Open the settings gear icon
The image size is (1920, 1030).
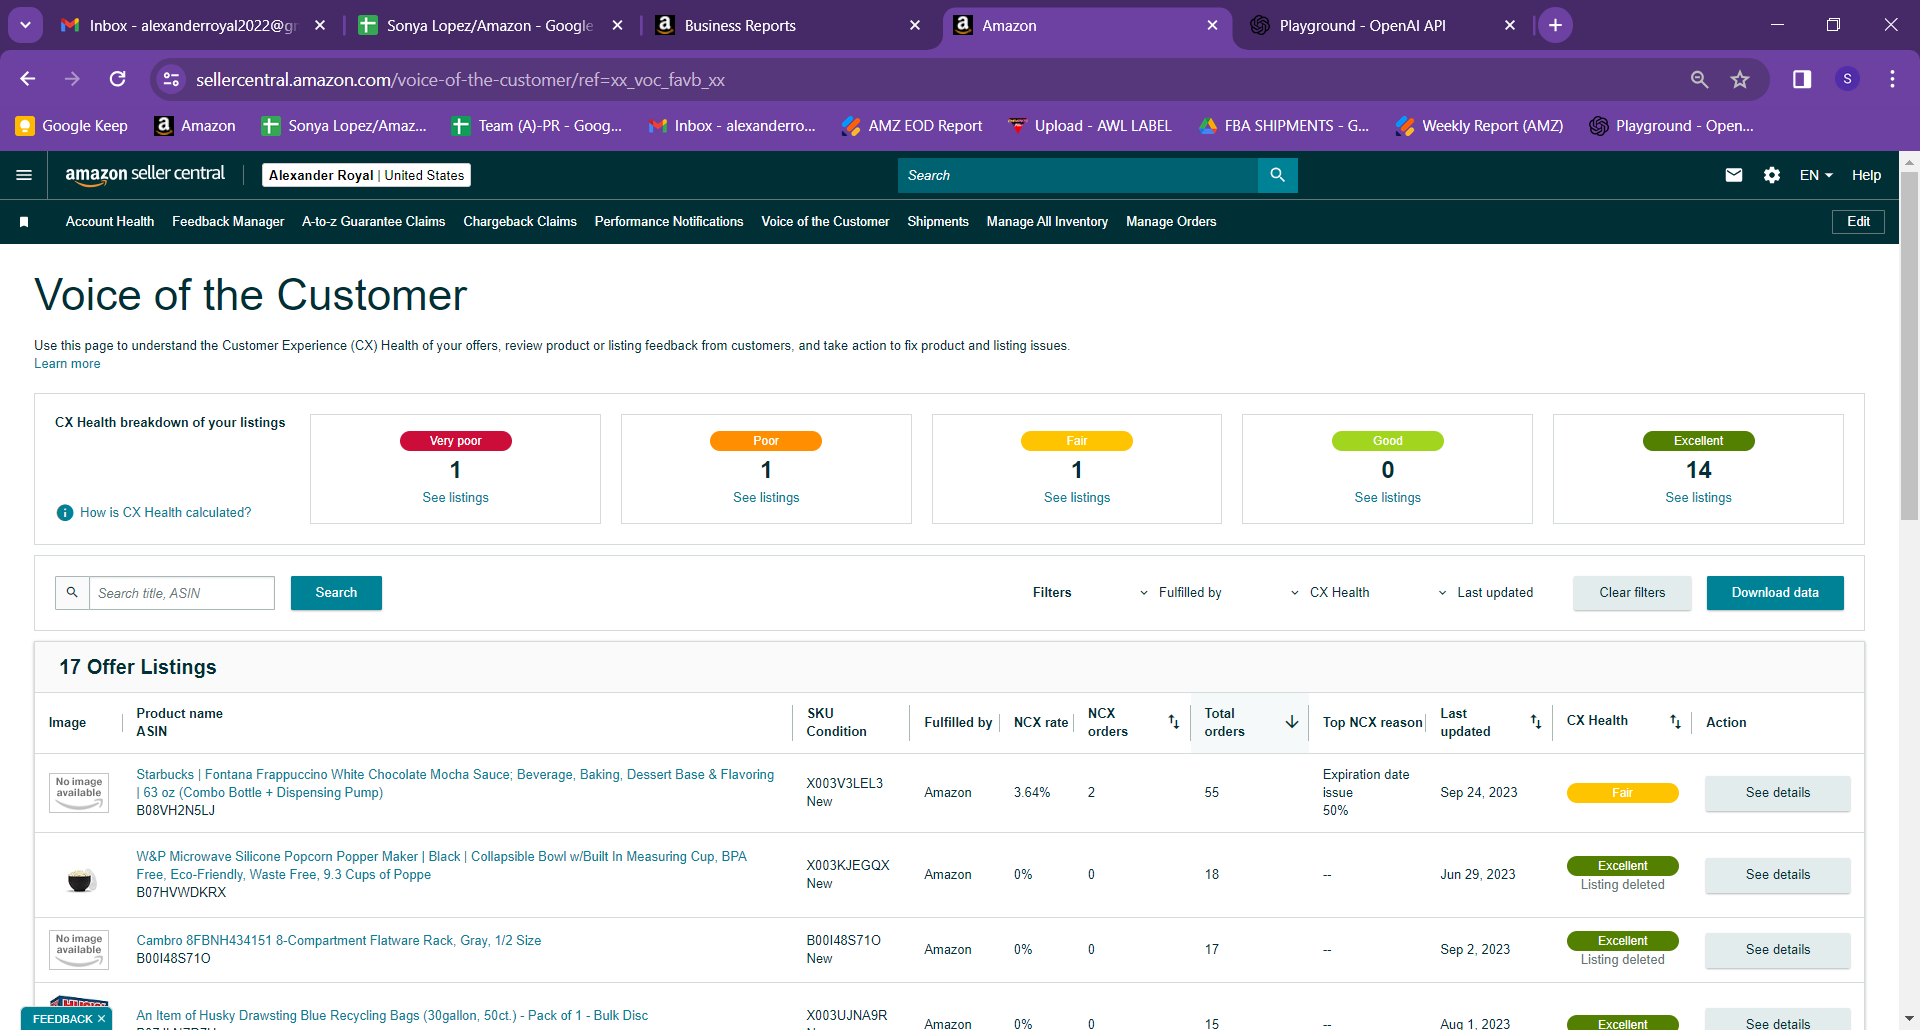[x=1772, y=175]
